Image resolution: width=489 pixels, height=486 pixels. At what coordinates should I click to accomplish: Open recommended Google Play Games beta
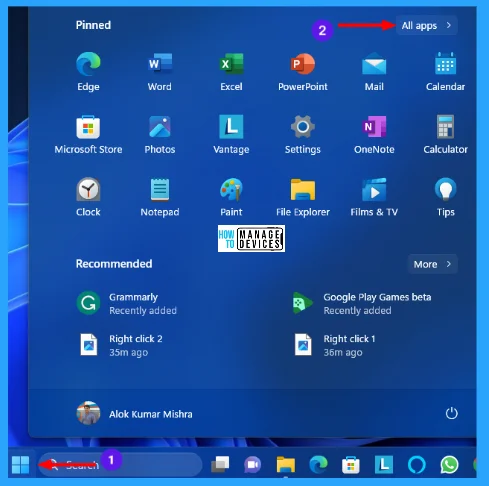click(361, 303)
